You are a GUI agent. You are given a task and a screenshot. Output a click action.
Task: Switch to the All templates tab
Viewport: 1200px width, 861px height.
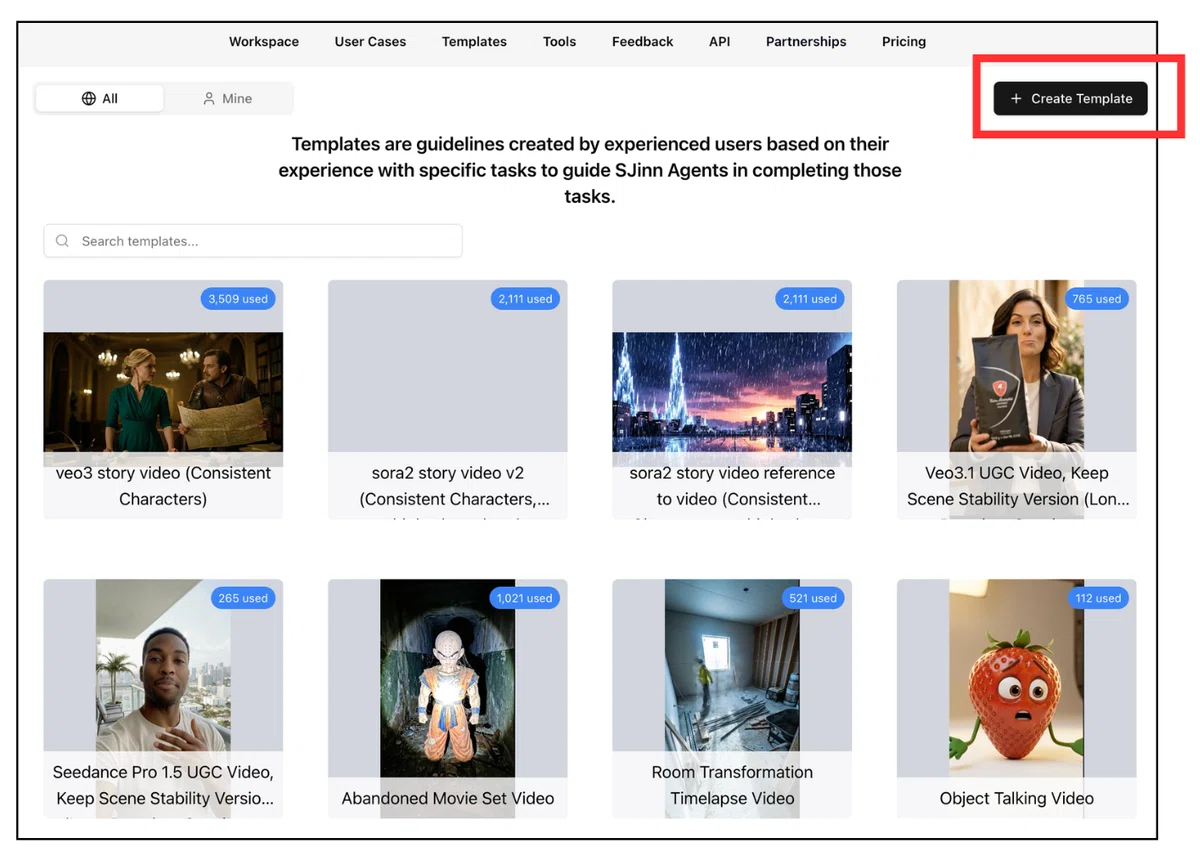click(100, 98)
